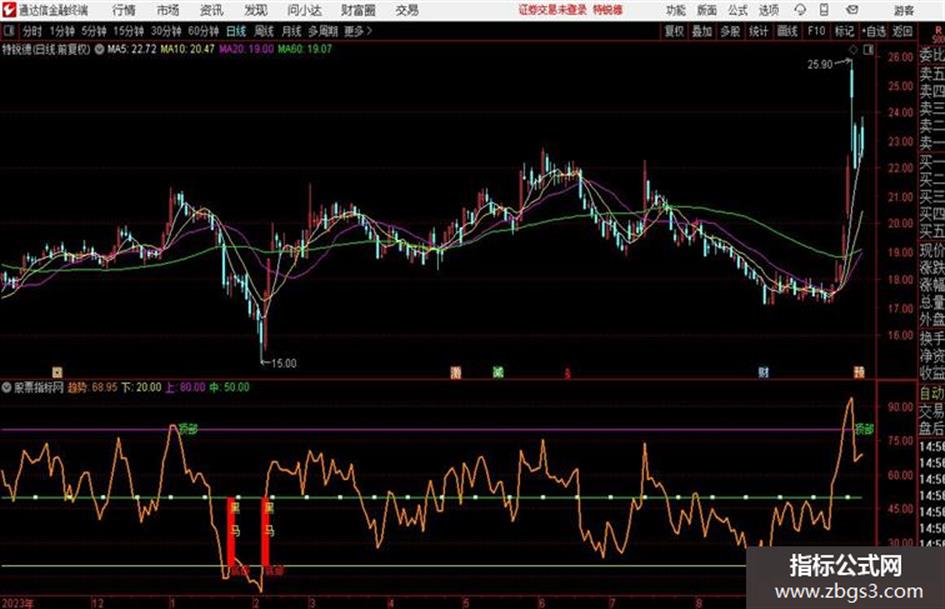Switch to the 15分钟 period tab
The width and height of the screenshot is (945, 609).
129,31
